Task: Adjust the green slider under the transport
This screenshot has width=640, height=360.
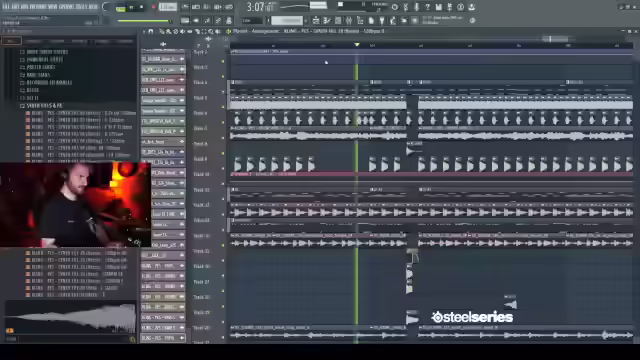Action: tap(144, 21)
